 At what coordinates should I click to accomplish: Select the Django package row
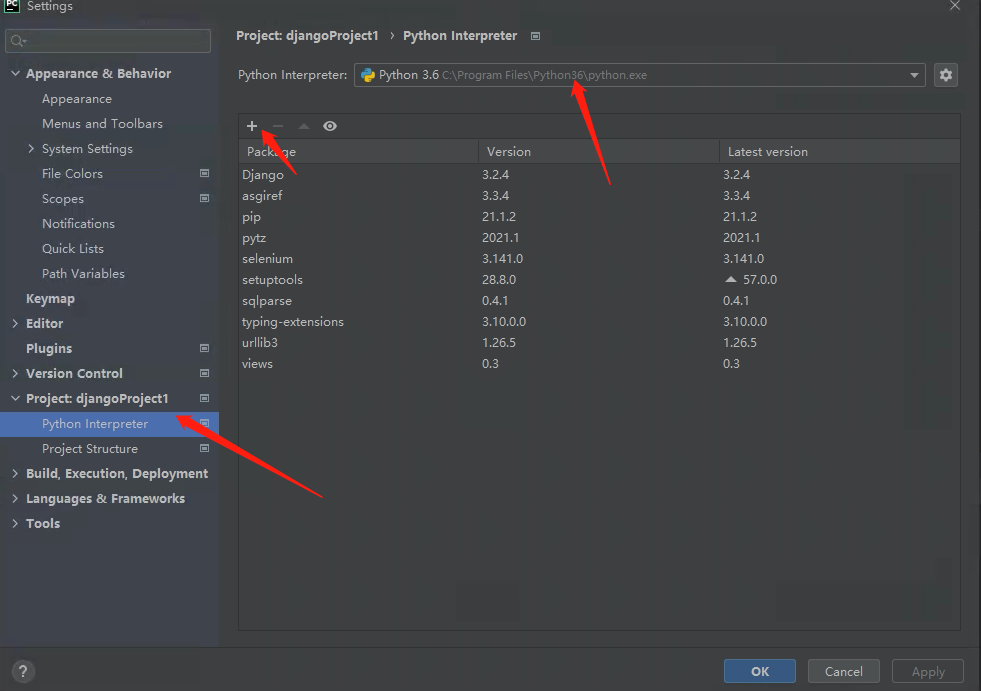[x=599, y=175]
